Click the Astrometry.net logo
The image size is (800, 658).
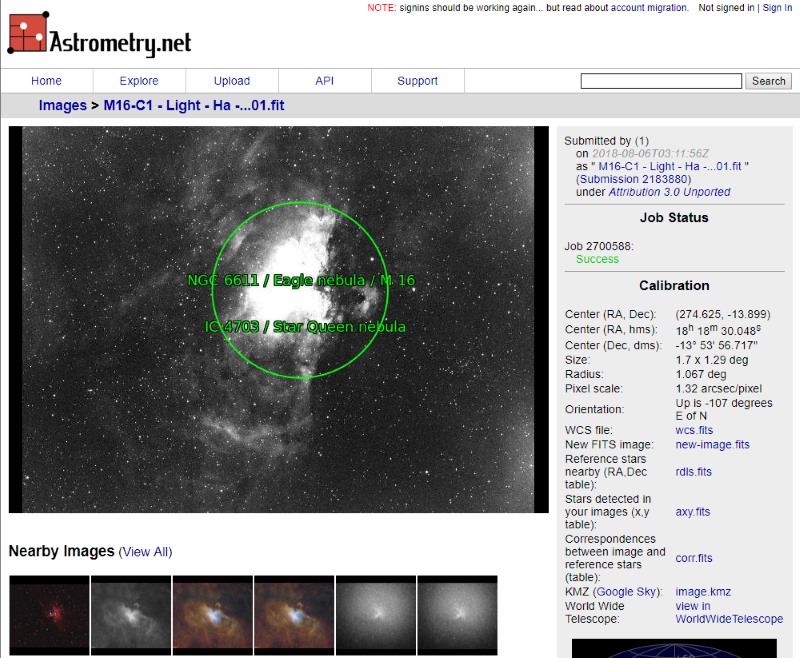(99, 33)
